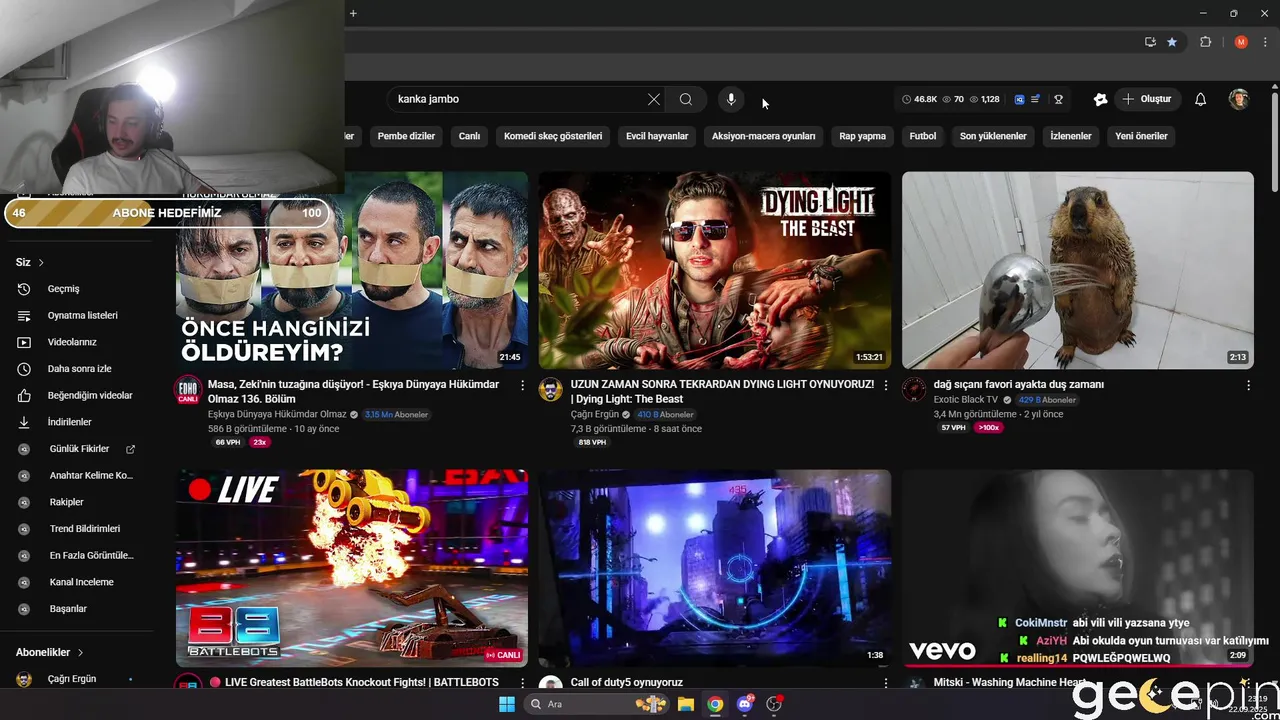The image size is (1280, 720).
Task: Open Başarılar sidebar item
Action: [x=77, y=609]
